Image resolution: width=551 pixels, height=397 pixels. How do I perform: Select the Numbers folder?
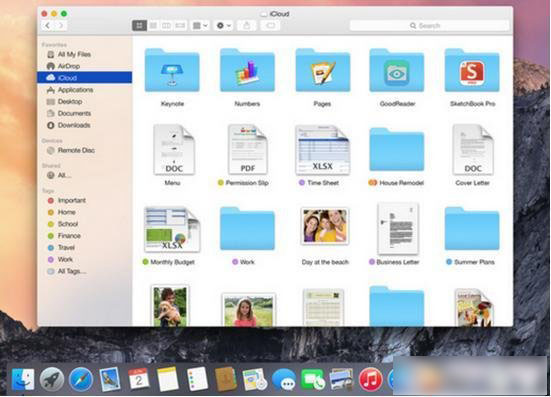[x=247, y=71]
